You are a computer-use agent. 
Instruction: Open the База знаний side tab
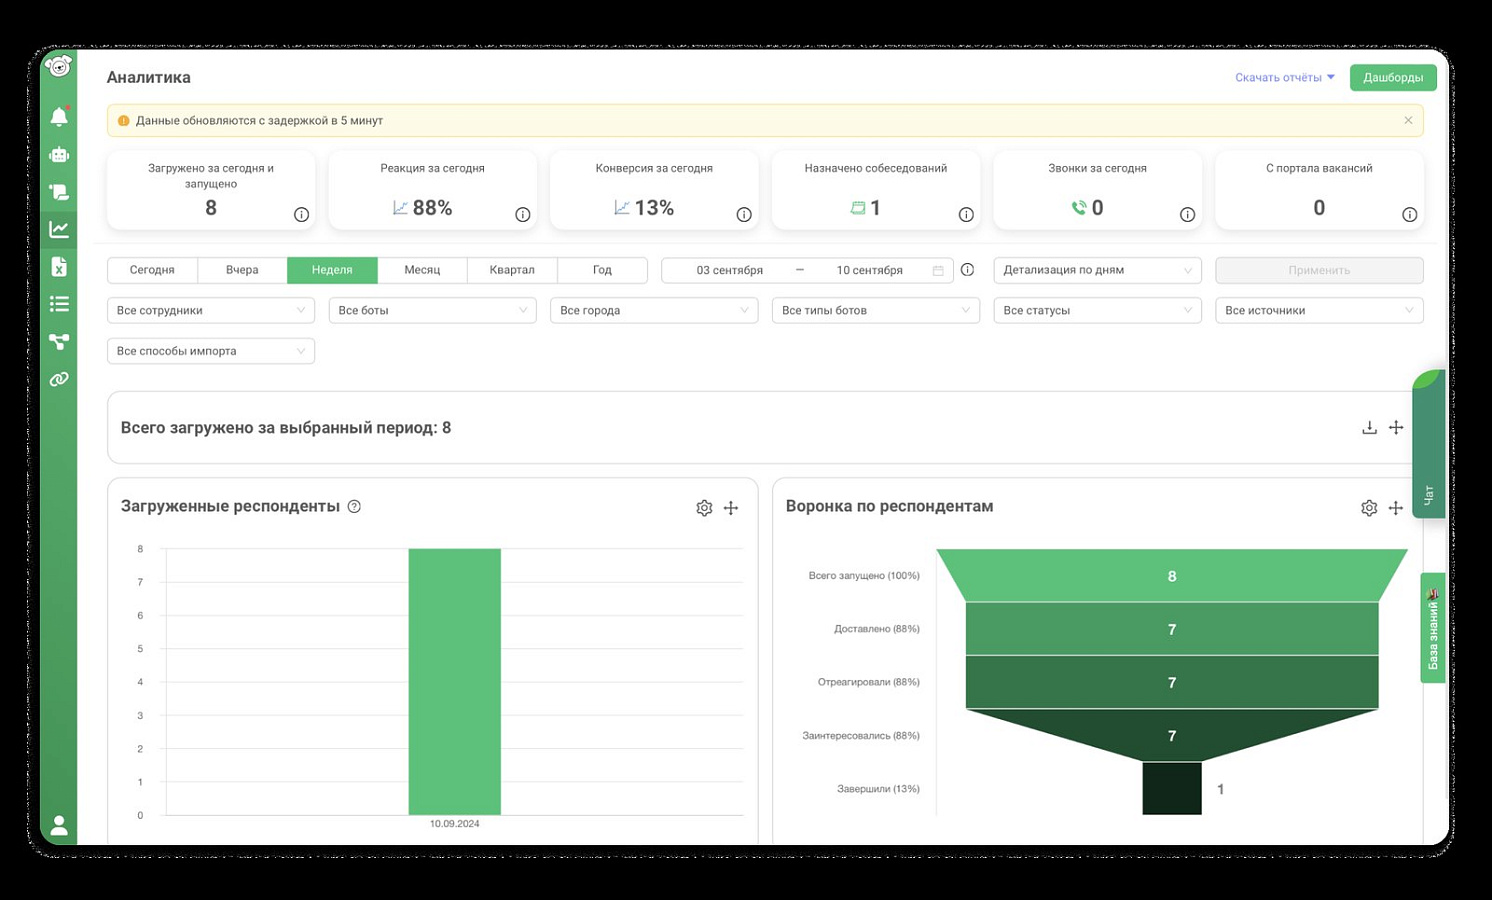click(1433, 628)
